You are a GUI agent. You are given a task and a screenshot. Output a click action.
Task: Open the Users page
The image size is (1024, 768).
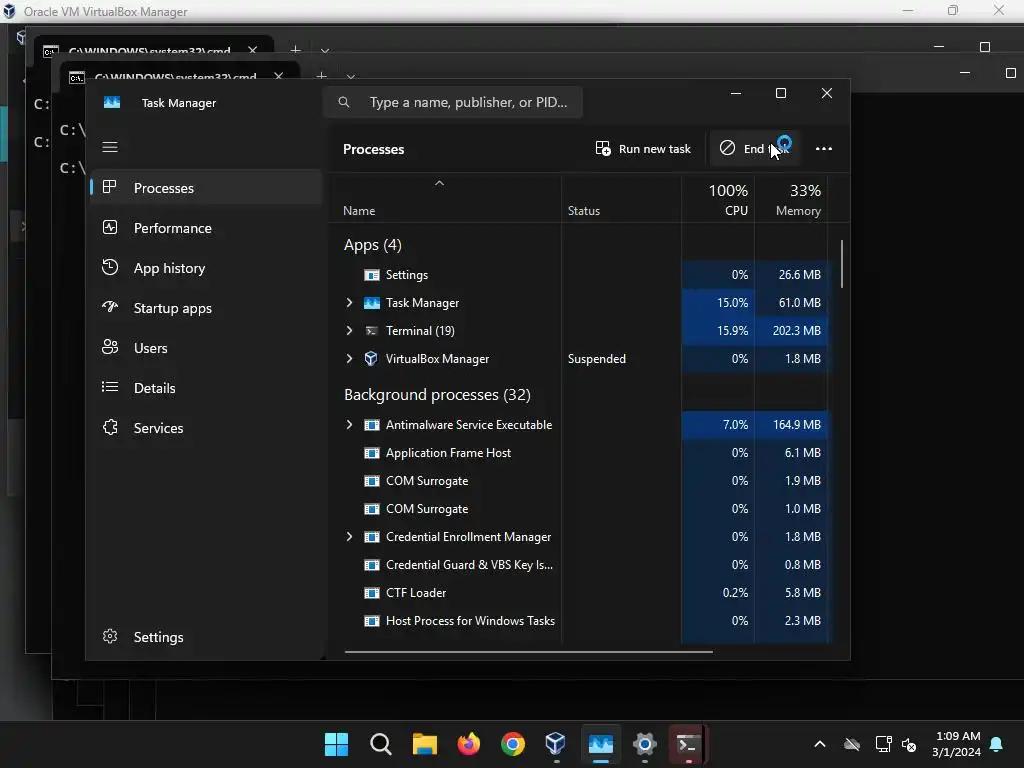[x=206, y=348]
